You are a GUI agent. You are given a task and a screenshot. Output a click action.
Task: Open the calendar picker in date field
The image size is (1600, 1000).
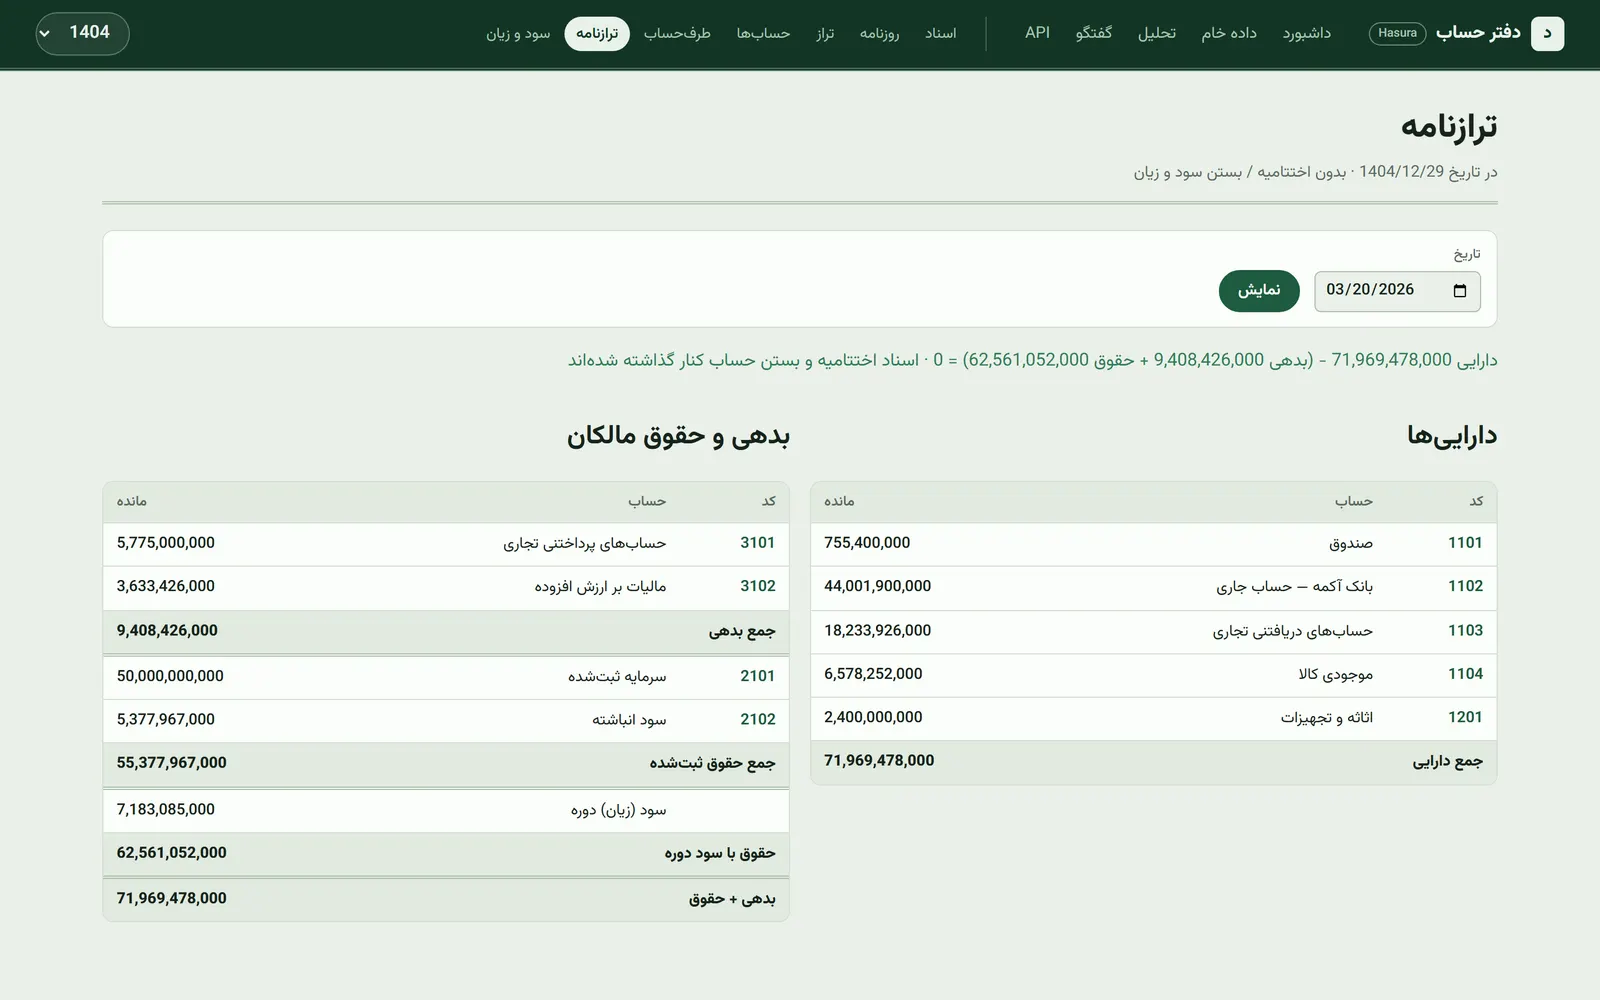pyautogui.click(x=1459, y=291)
